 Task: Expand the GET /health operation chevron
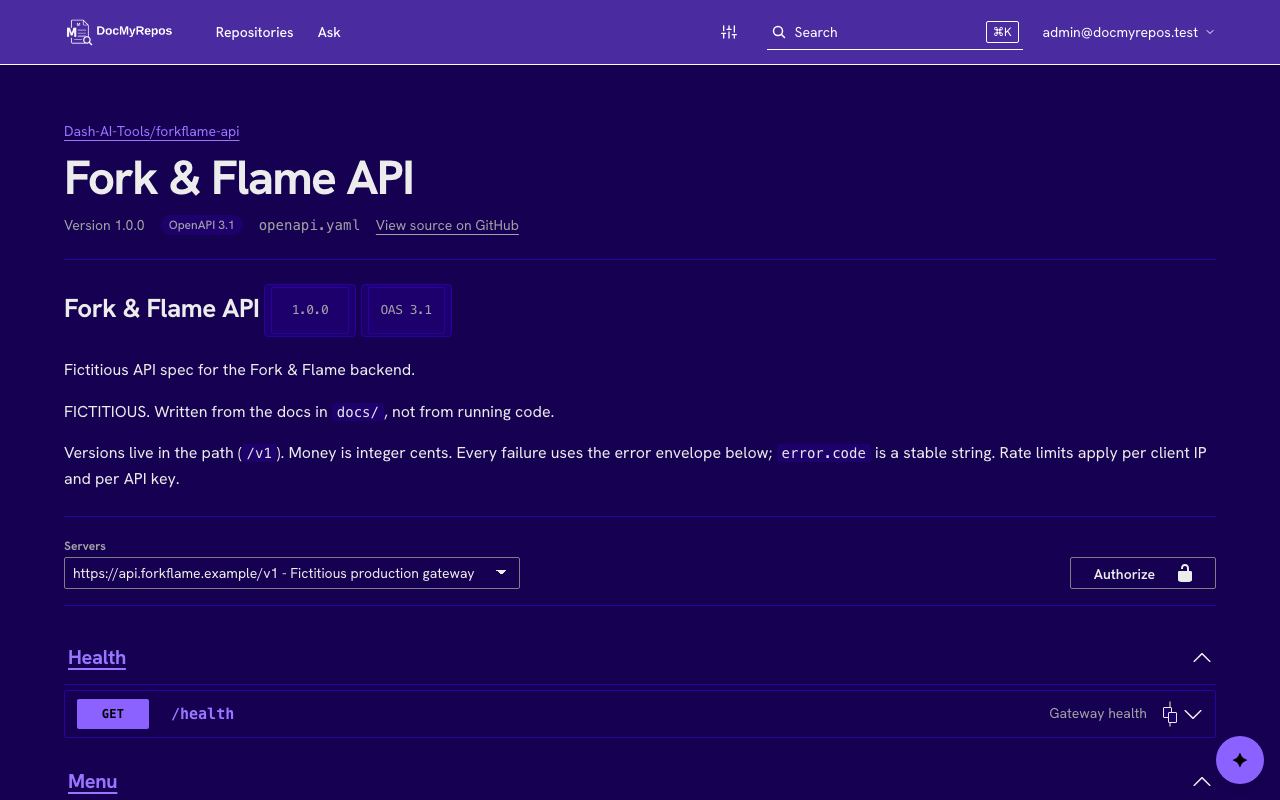(1193, 714)
